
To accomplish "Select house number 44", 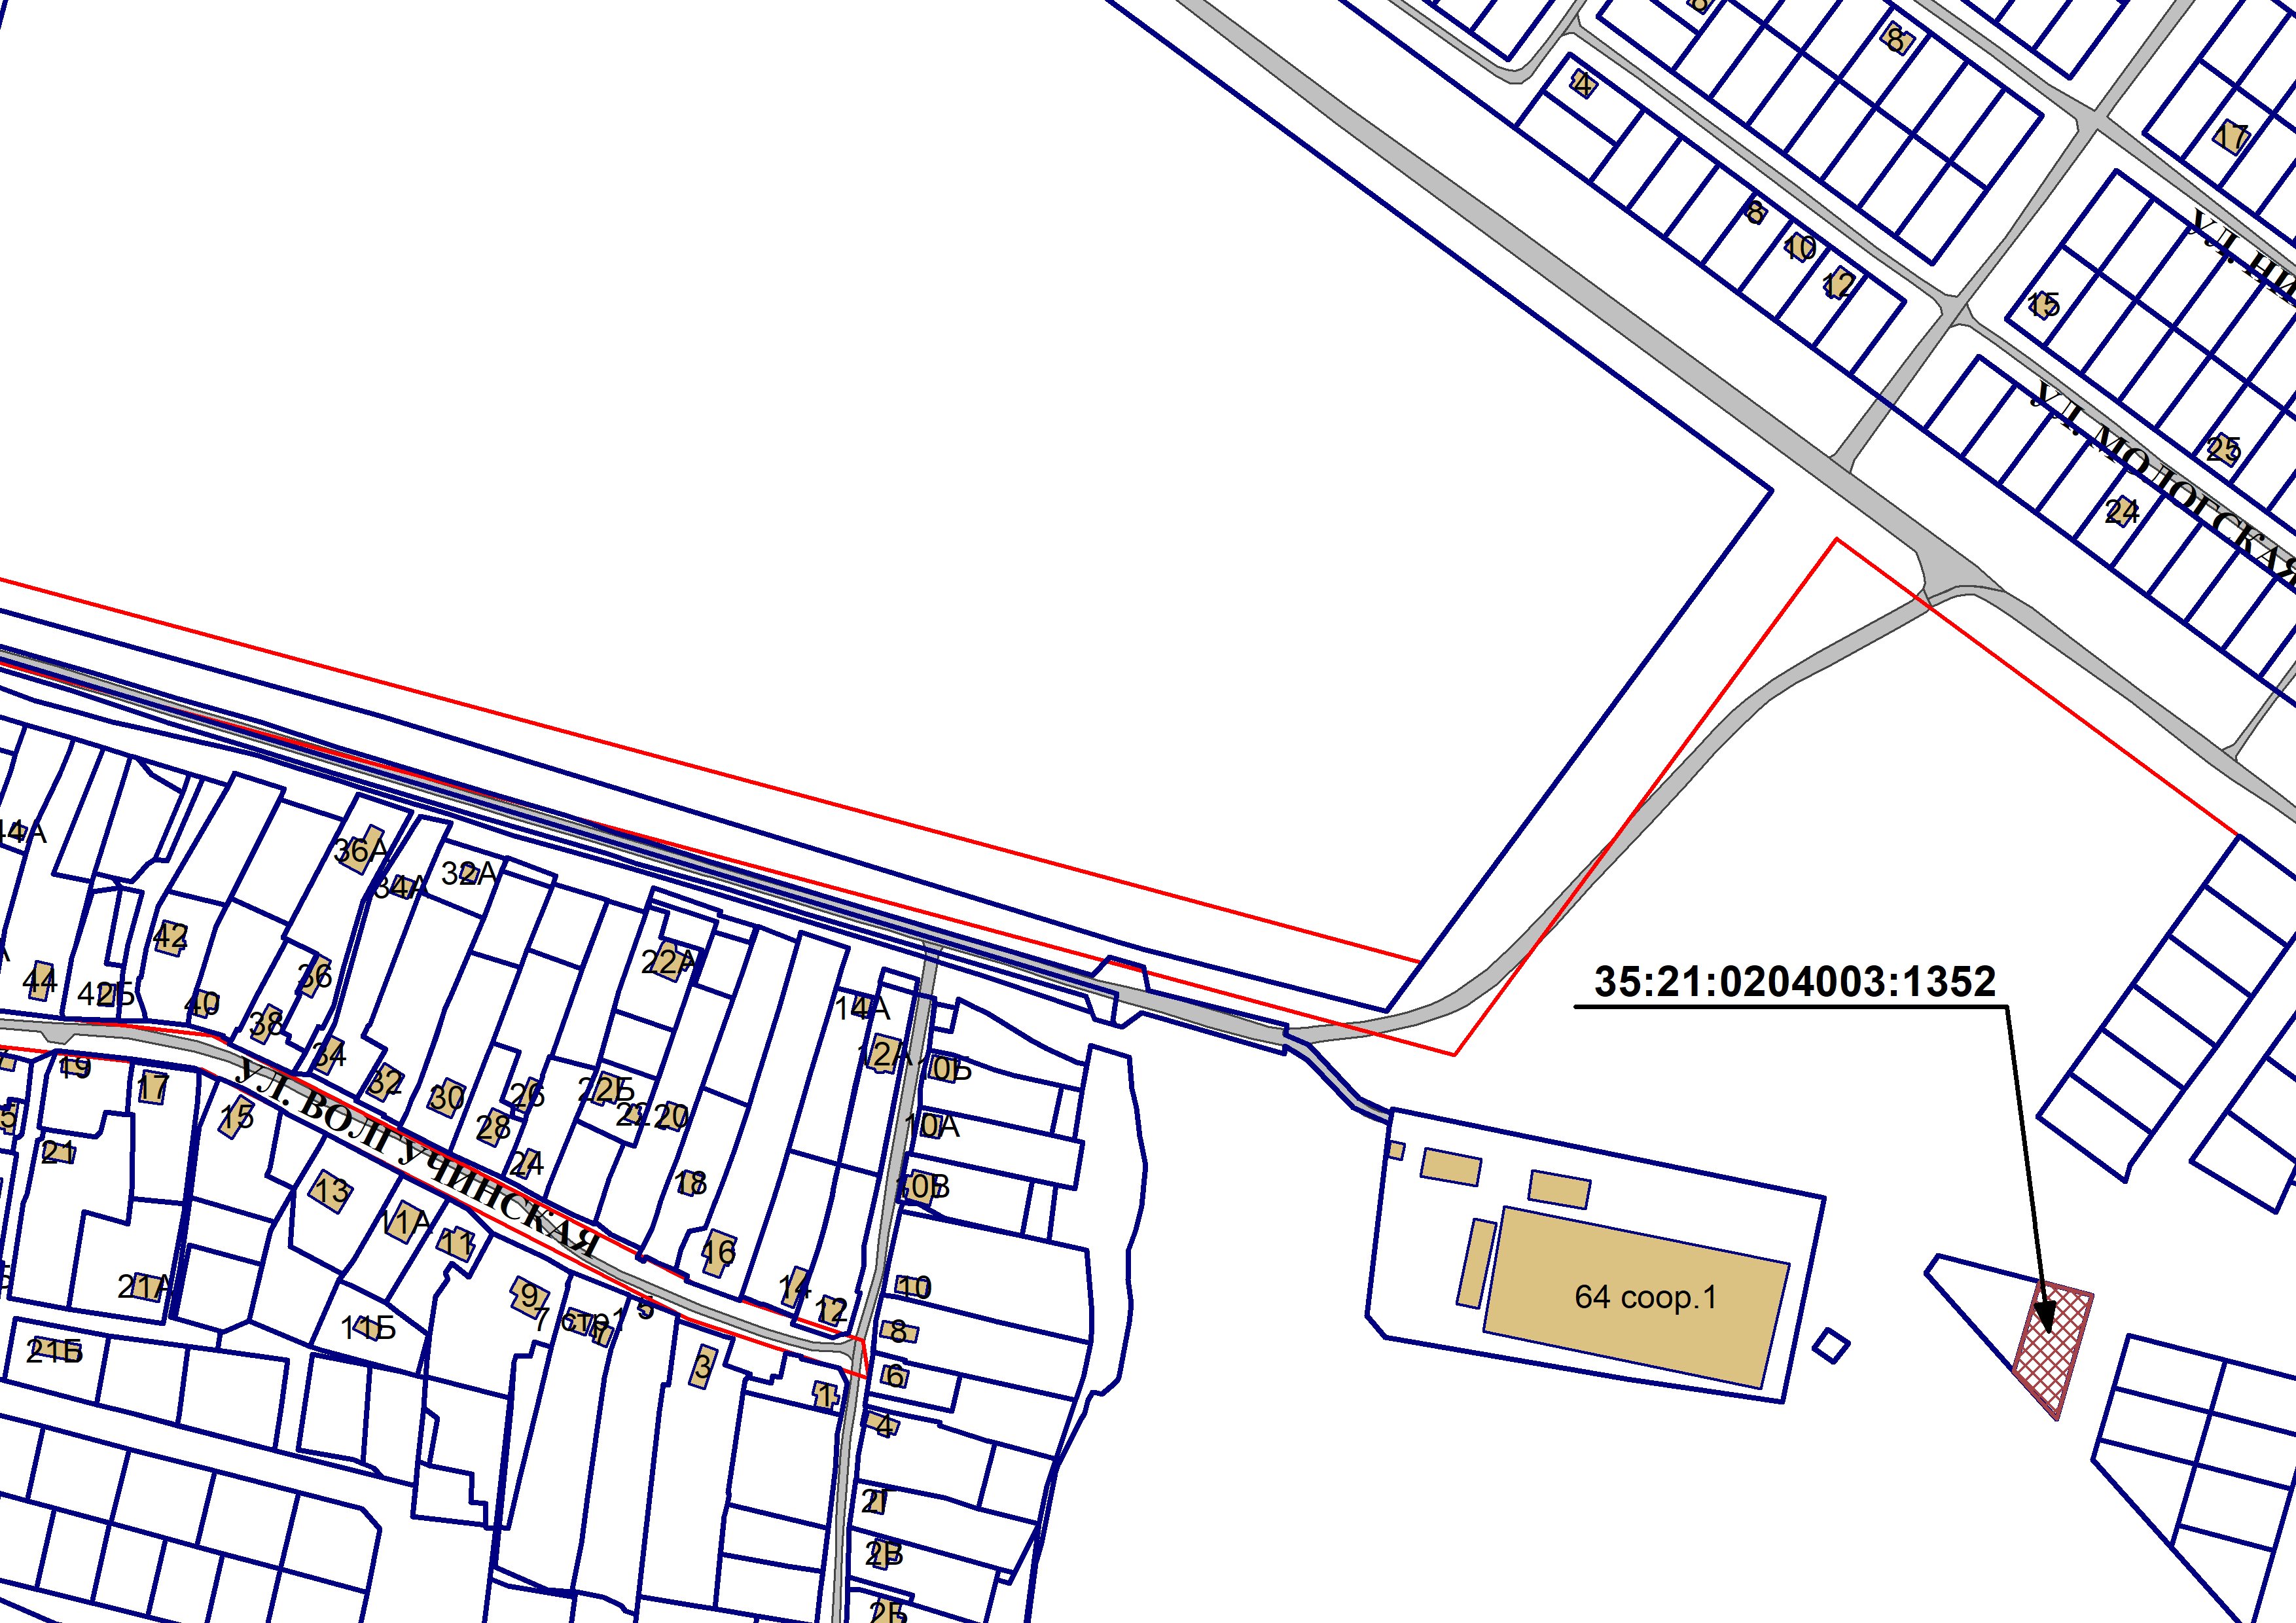I will point(40,982).
